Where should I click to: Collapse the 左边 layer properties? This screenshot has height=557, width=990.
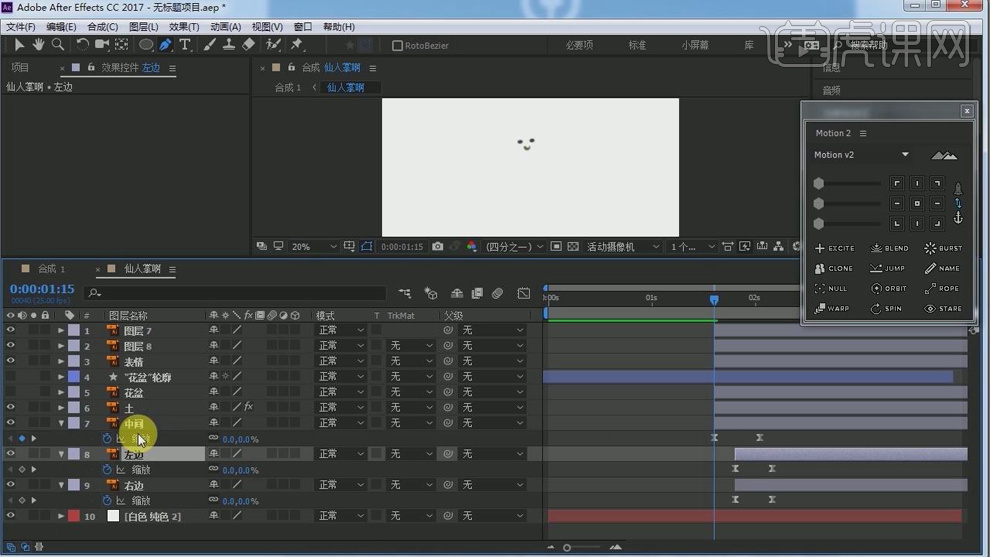[x=61, y=454]
